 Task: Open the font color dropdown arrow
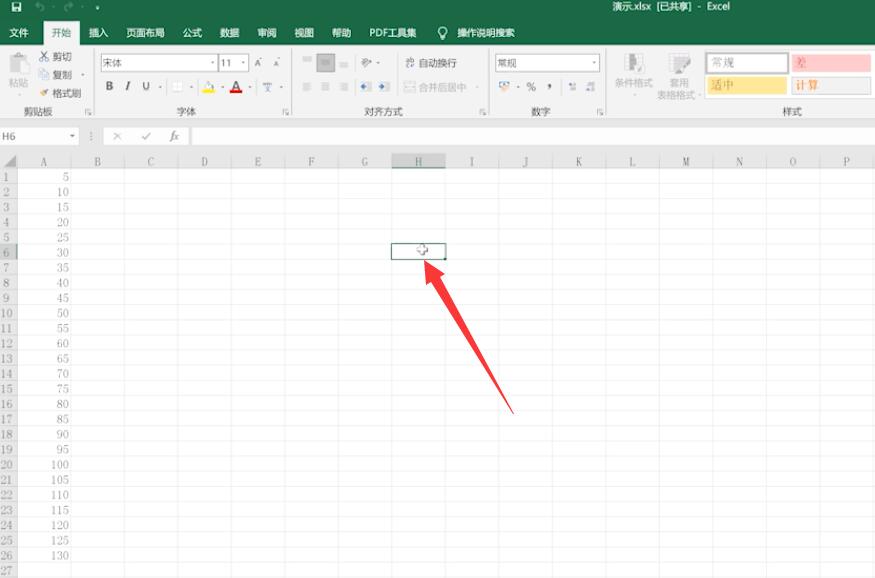pyautogui.click(x=249, y=87)
